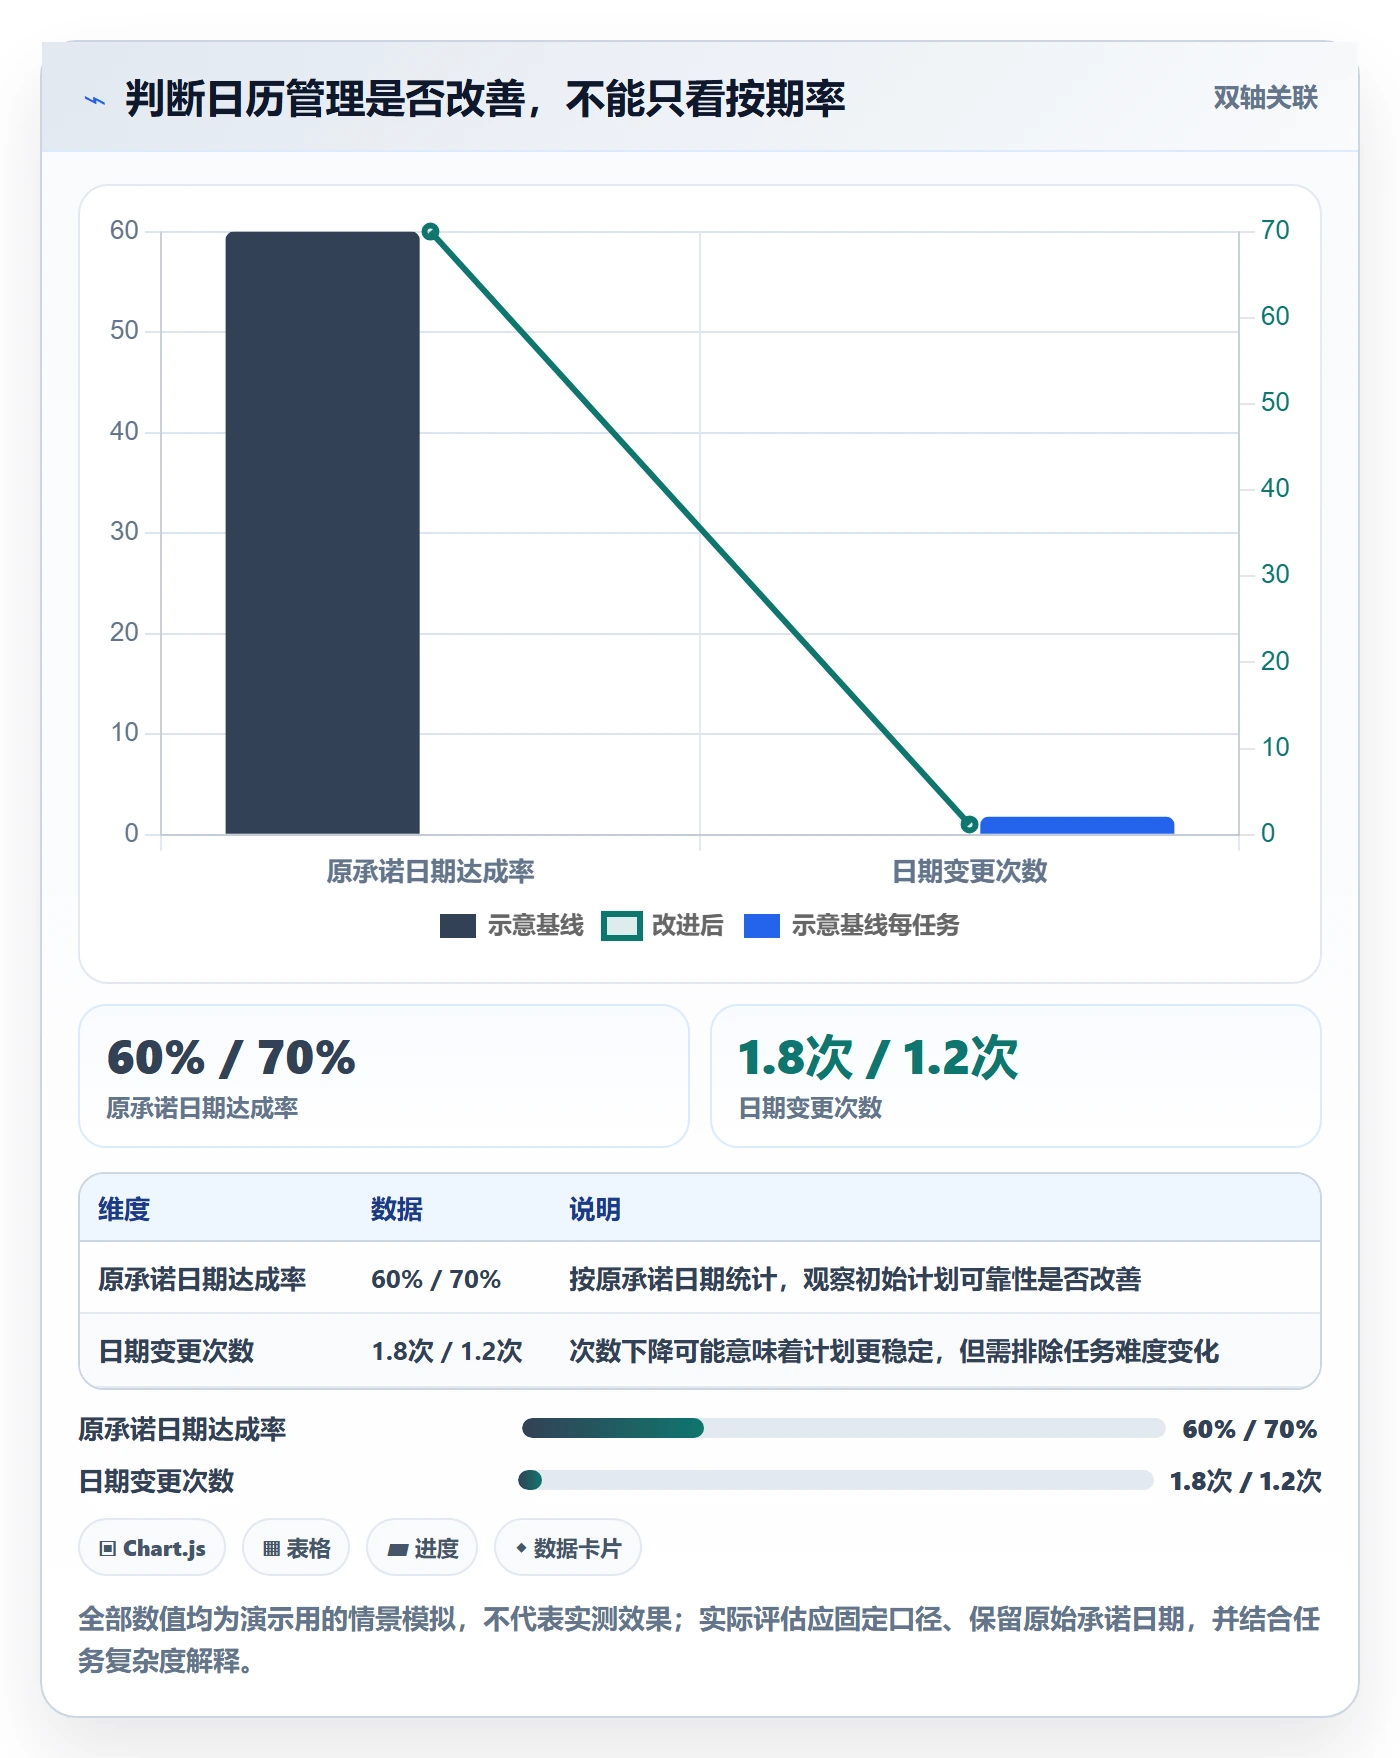The image size is (1400, 1758).
Task: Click the 1.8次 / 1.2次 data card
Action: [x=1016, y=1076]
